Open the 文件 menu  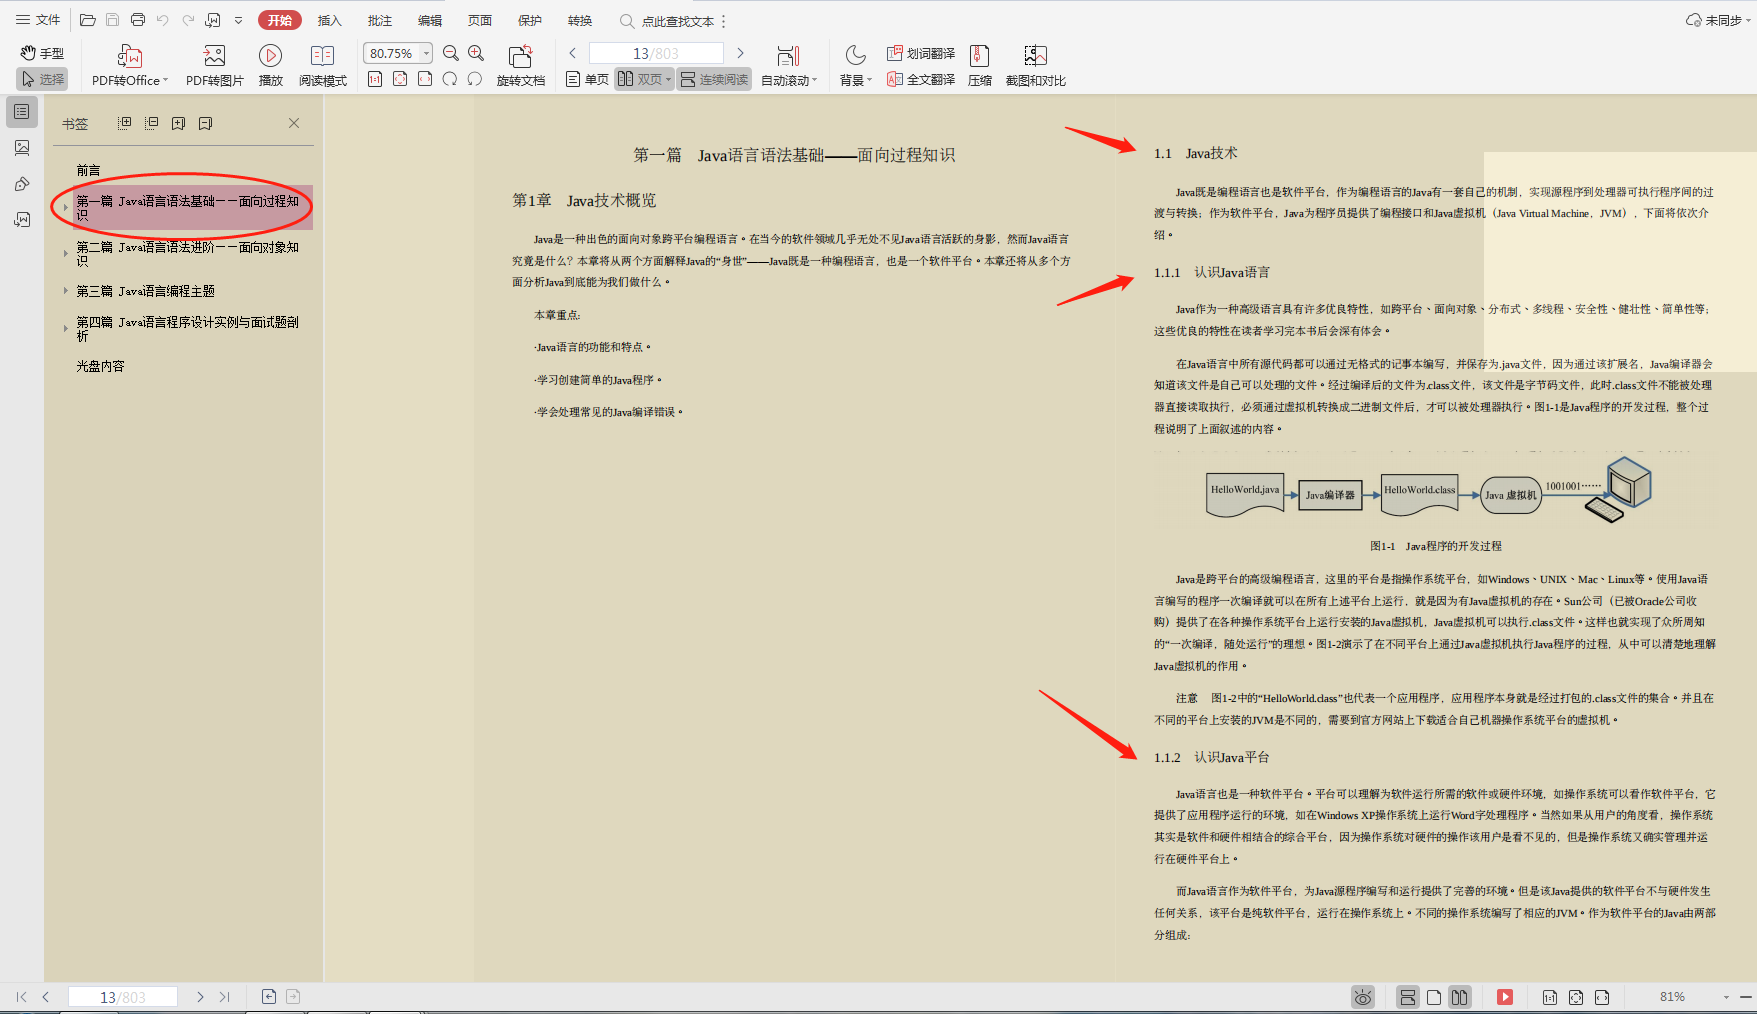pyautogui.click(x=38, y=20)
